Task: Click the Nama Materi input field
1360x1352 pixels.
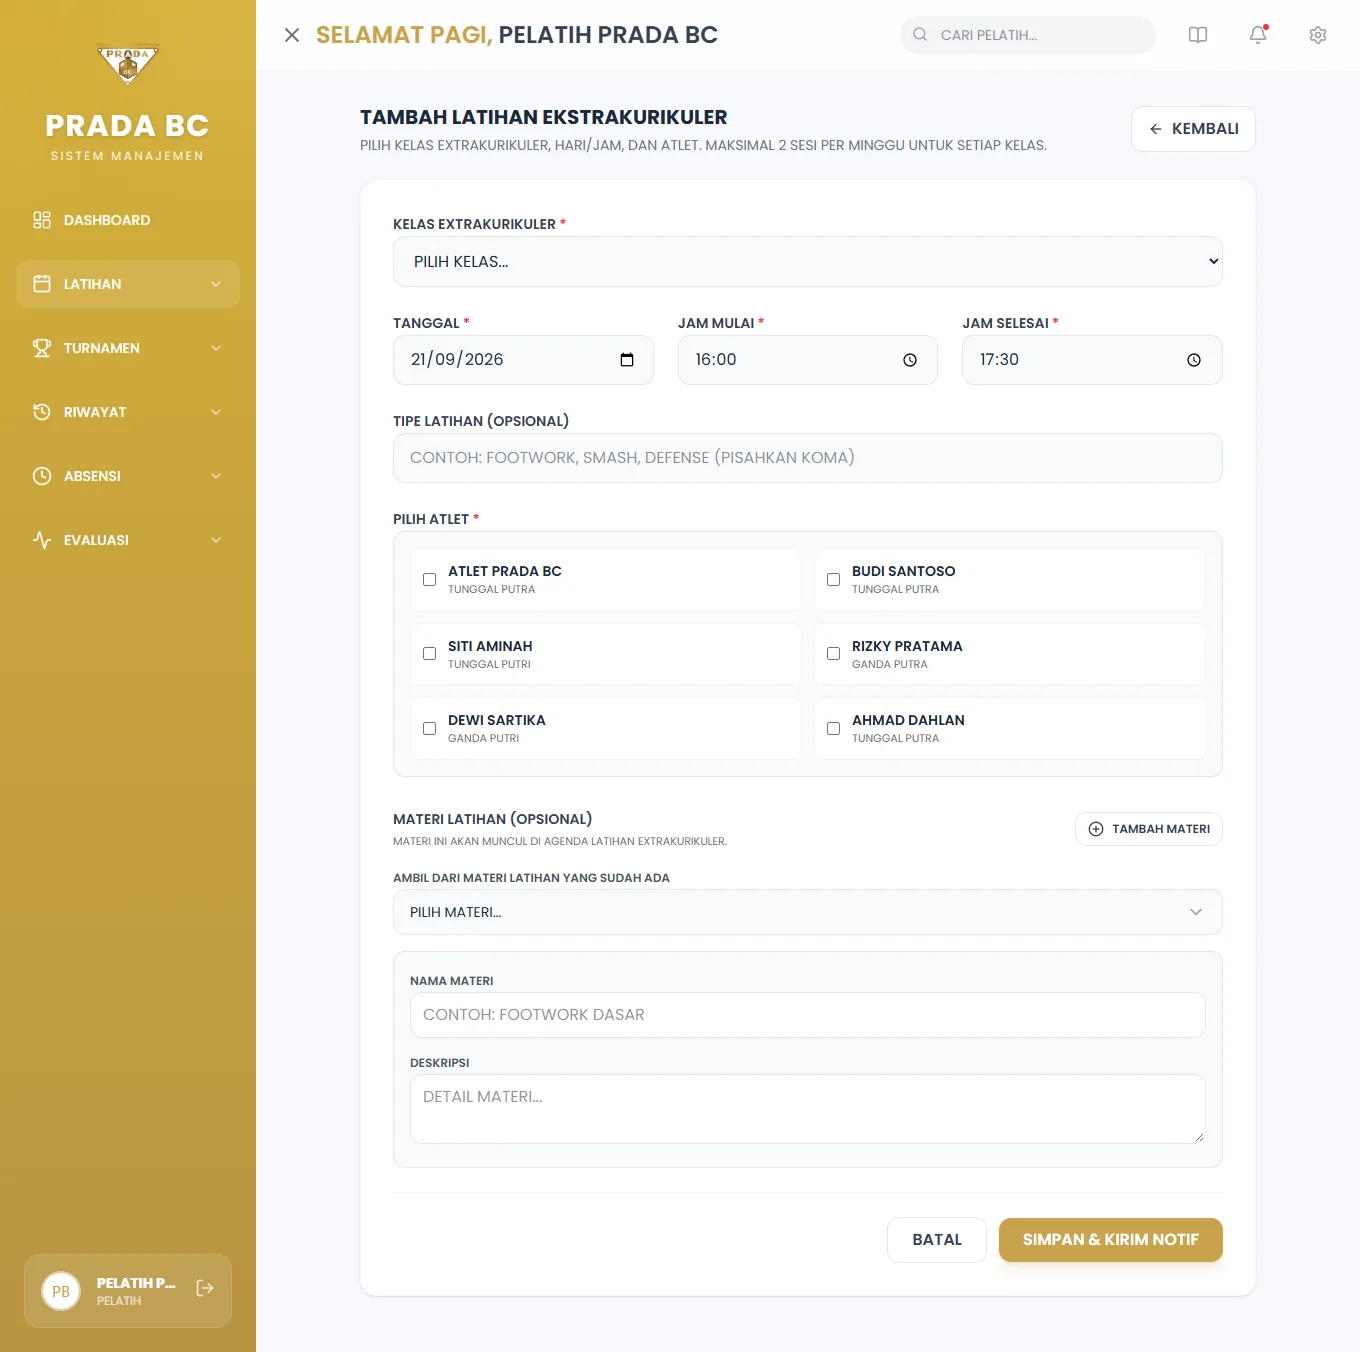Action: 808,1015
